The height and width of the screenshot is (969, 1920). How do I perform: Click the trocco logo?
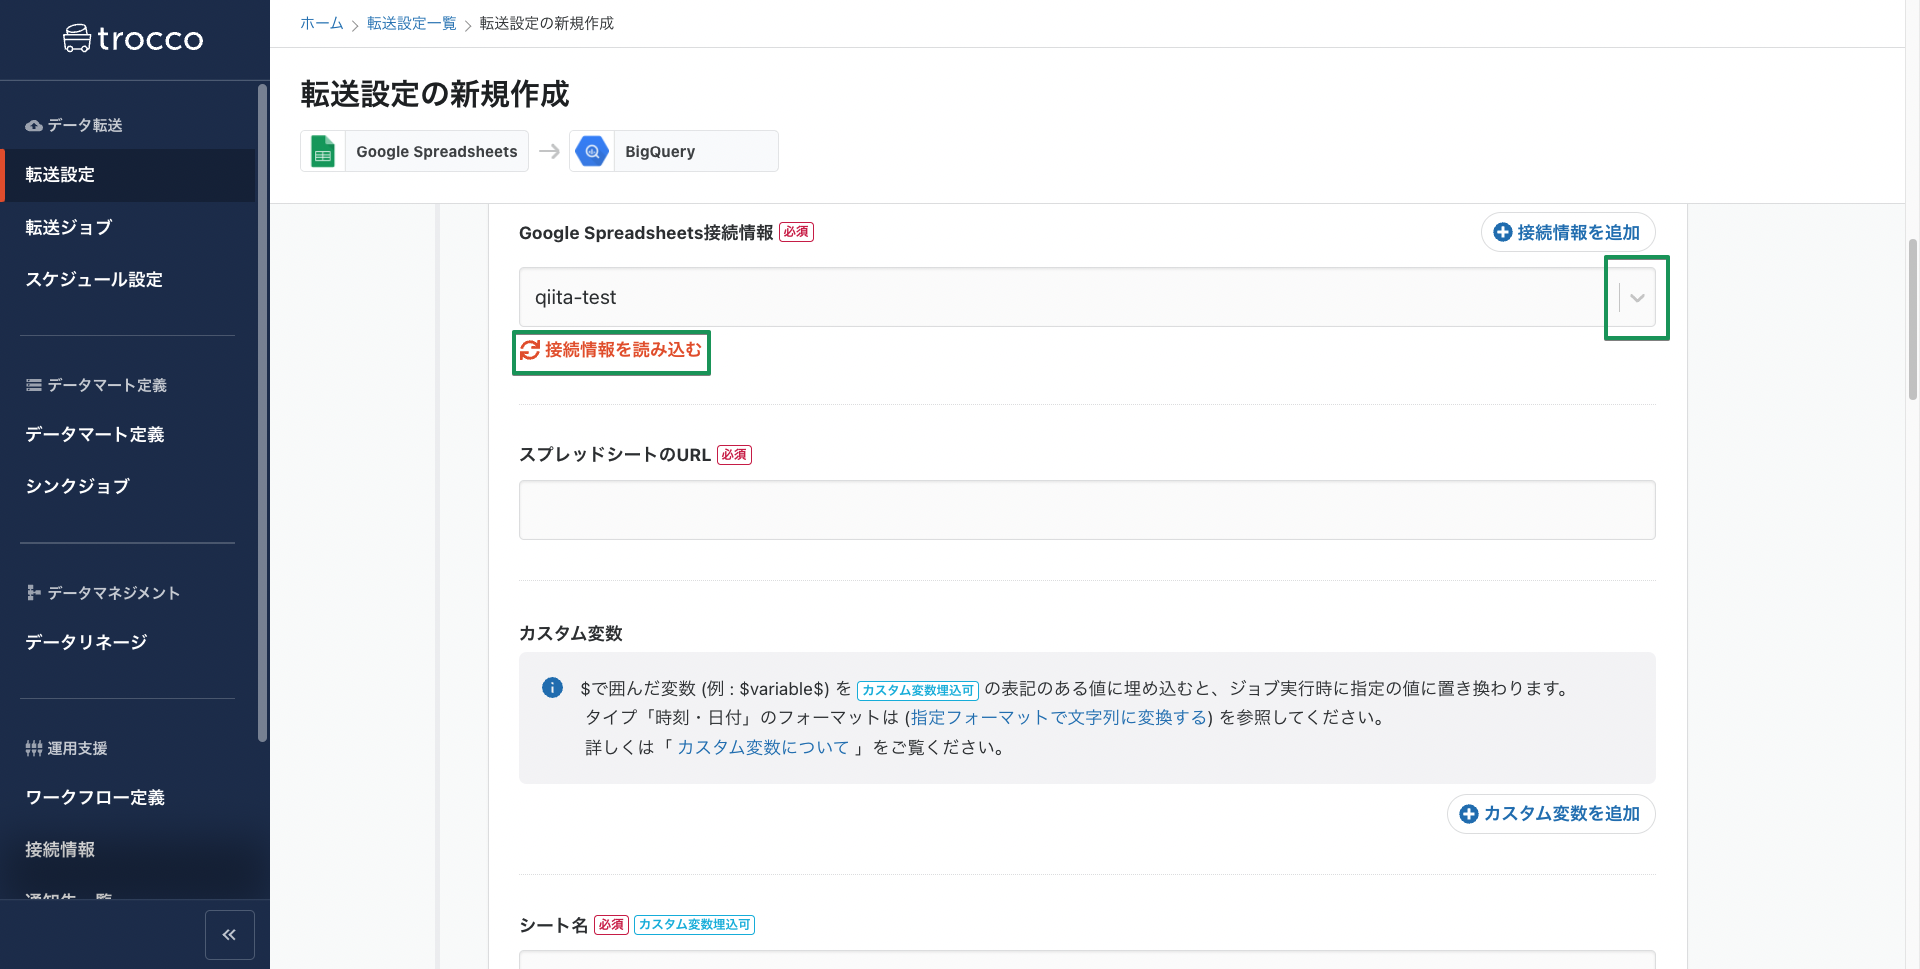133,38
